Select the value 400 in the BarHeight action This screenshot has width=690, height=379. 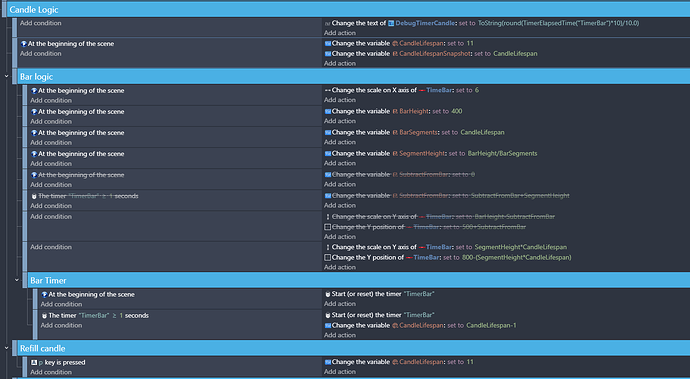(457, 111)
